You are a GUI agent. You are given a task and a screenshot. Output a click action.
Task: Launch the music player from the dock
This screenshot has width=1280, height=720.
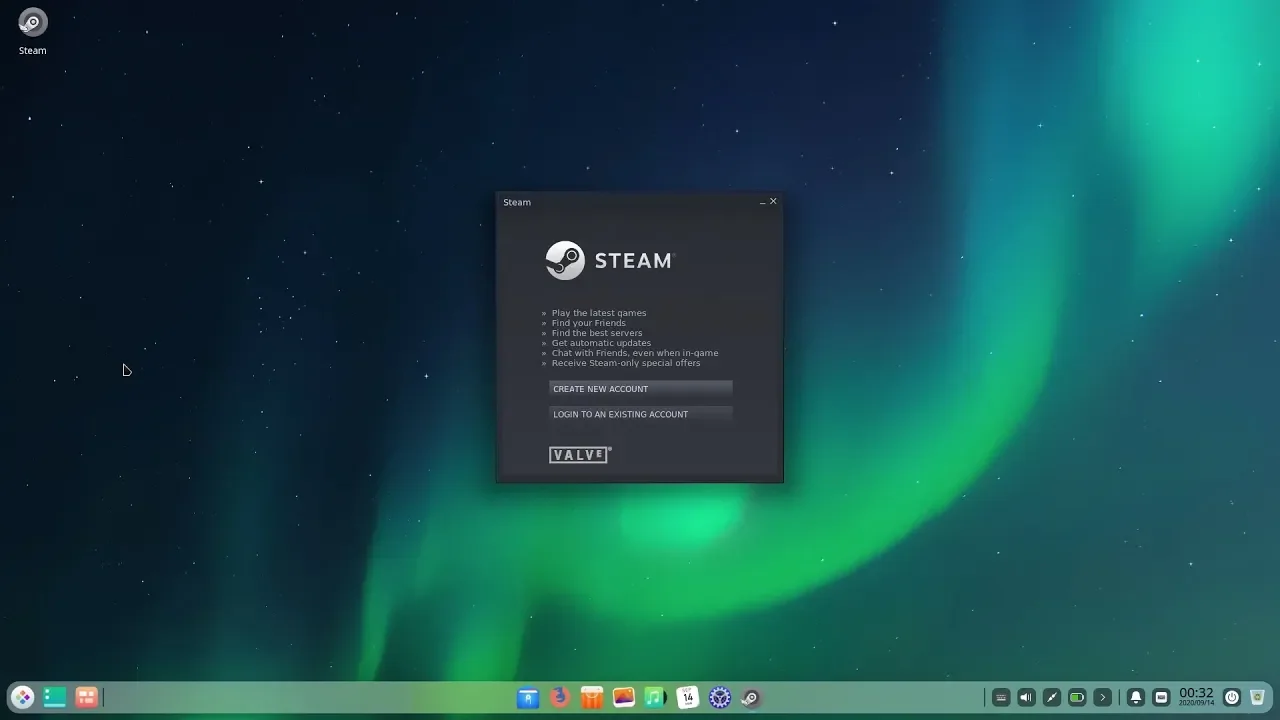click(656, 698)
